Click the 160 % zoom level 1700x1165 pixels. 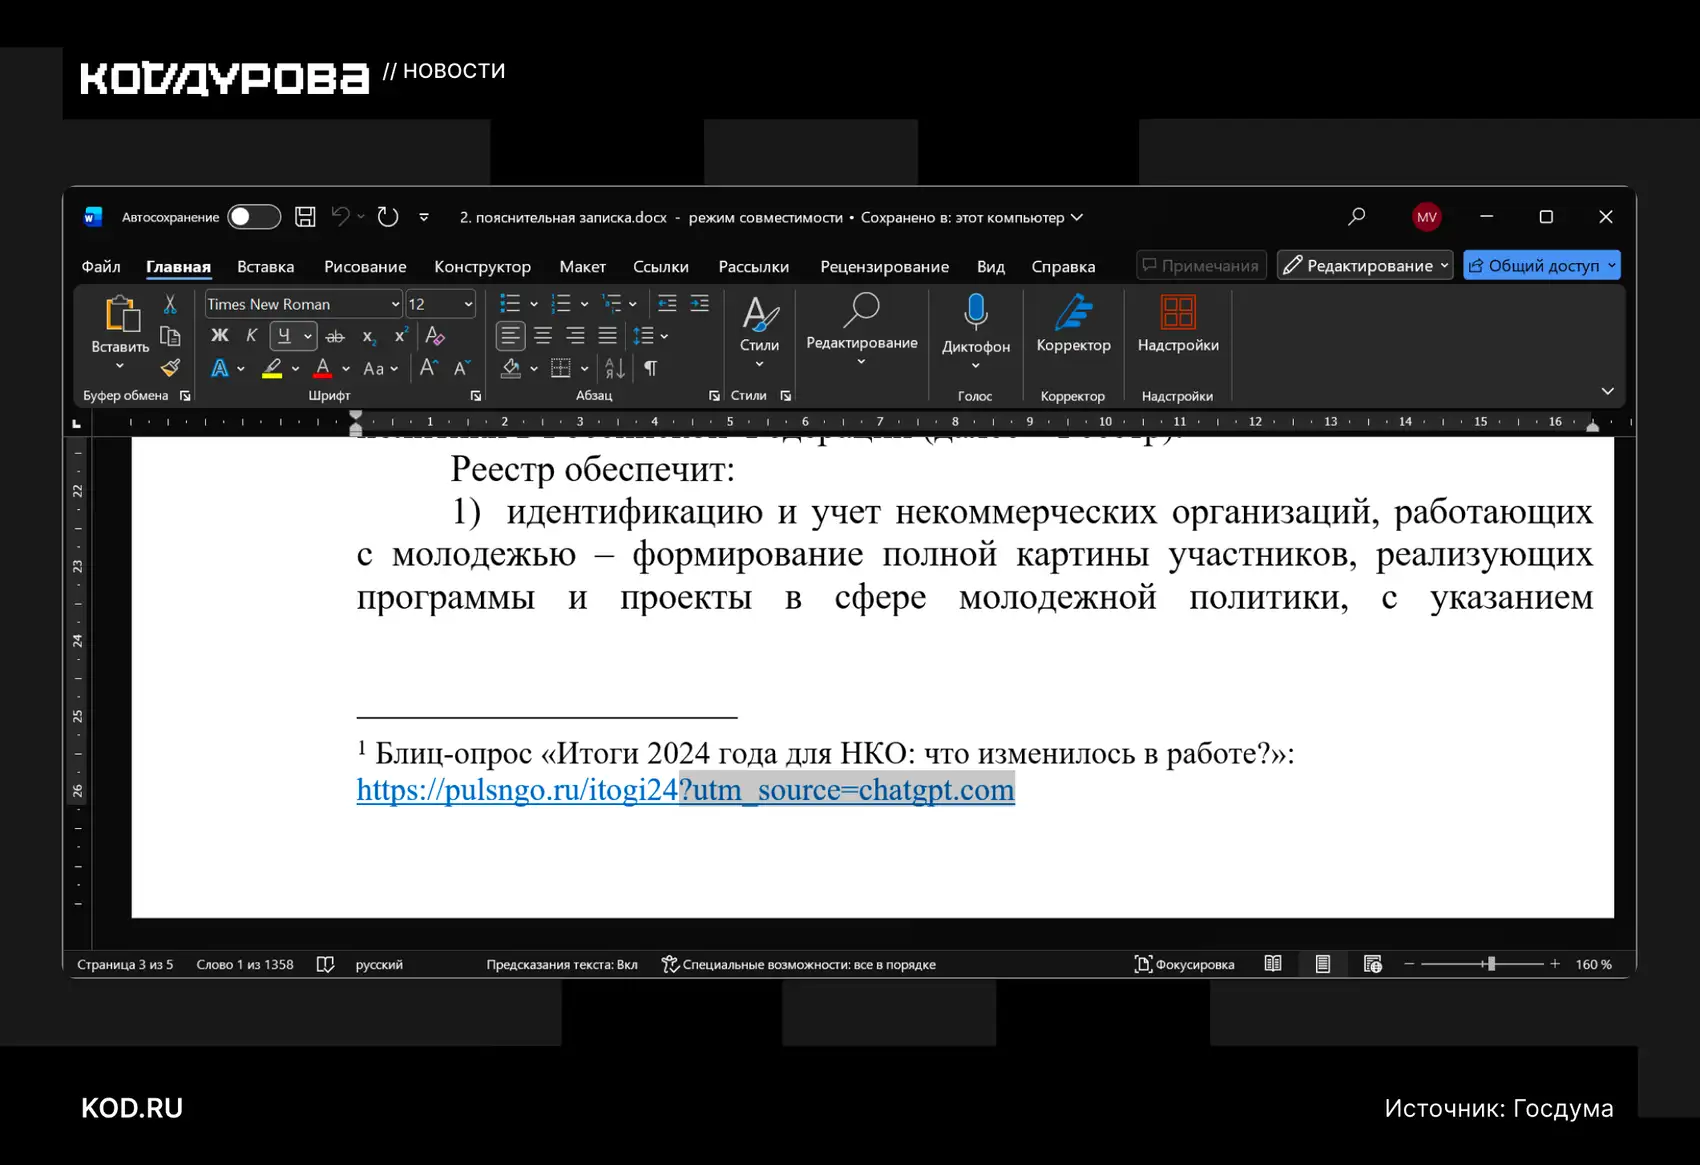point(1593,964)
